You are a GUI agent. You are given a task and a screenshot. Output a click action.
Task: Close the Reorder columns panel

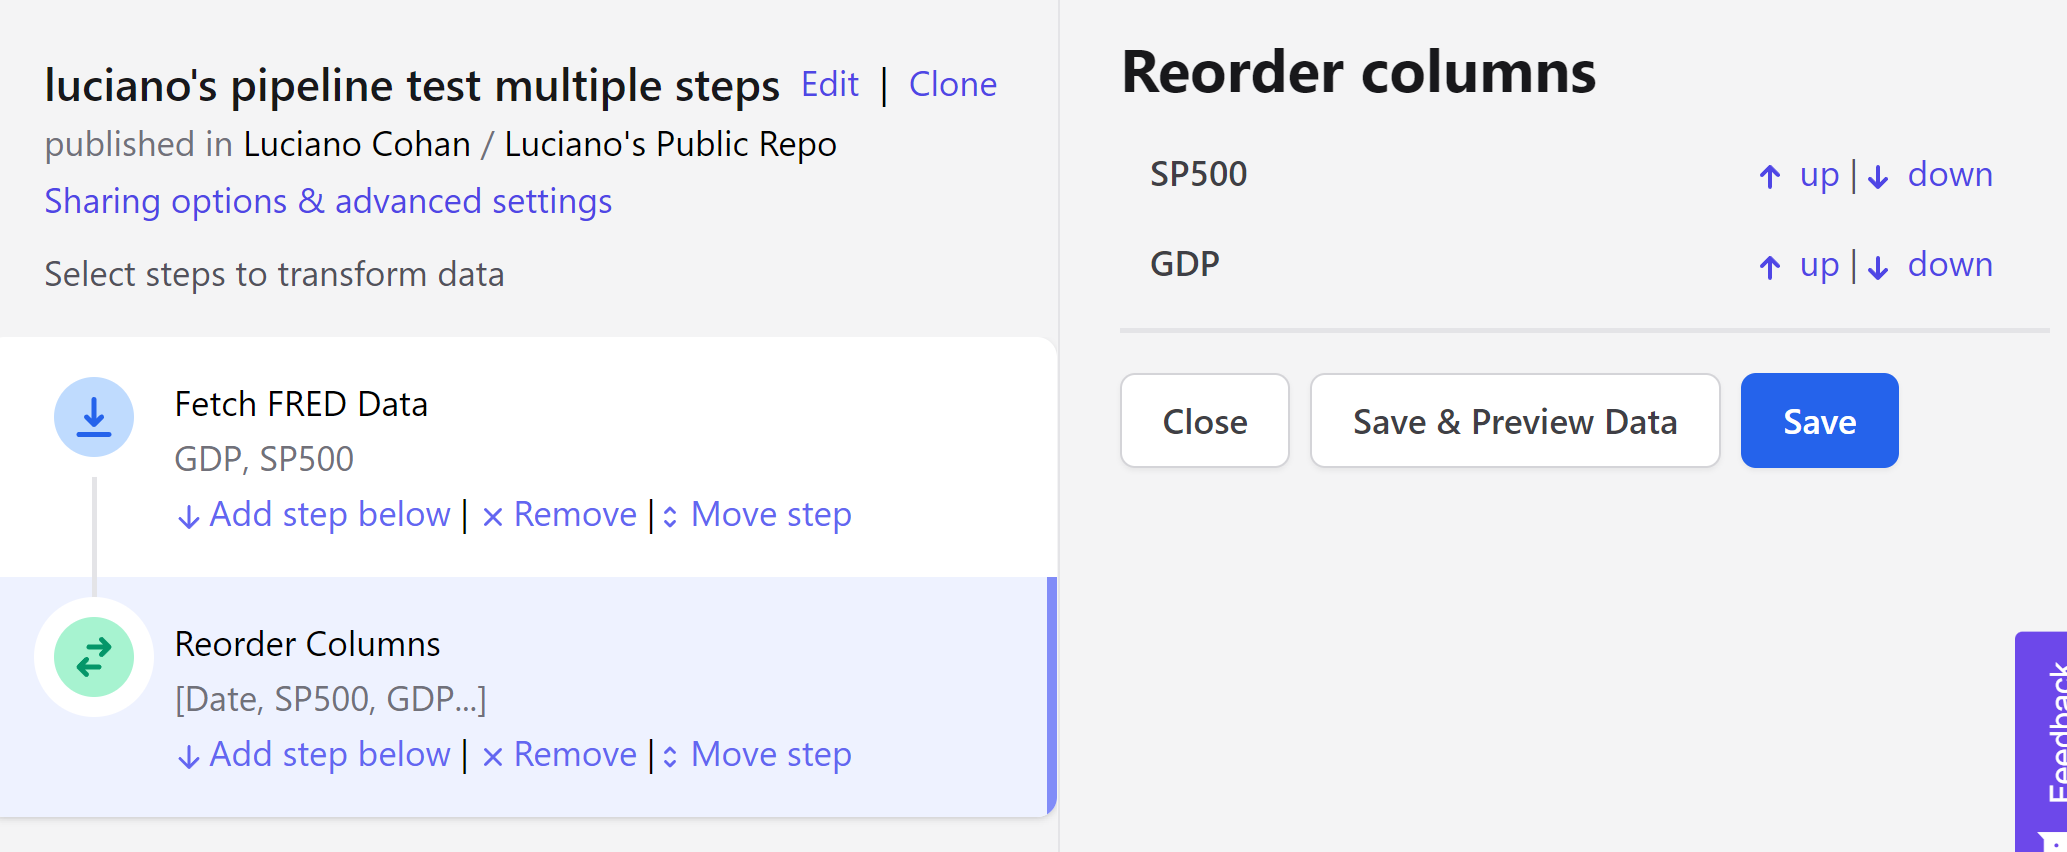[x=1204, y=421]
